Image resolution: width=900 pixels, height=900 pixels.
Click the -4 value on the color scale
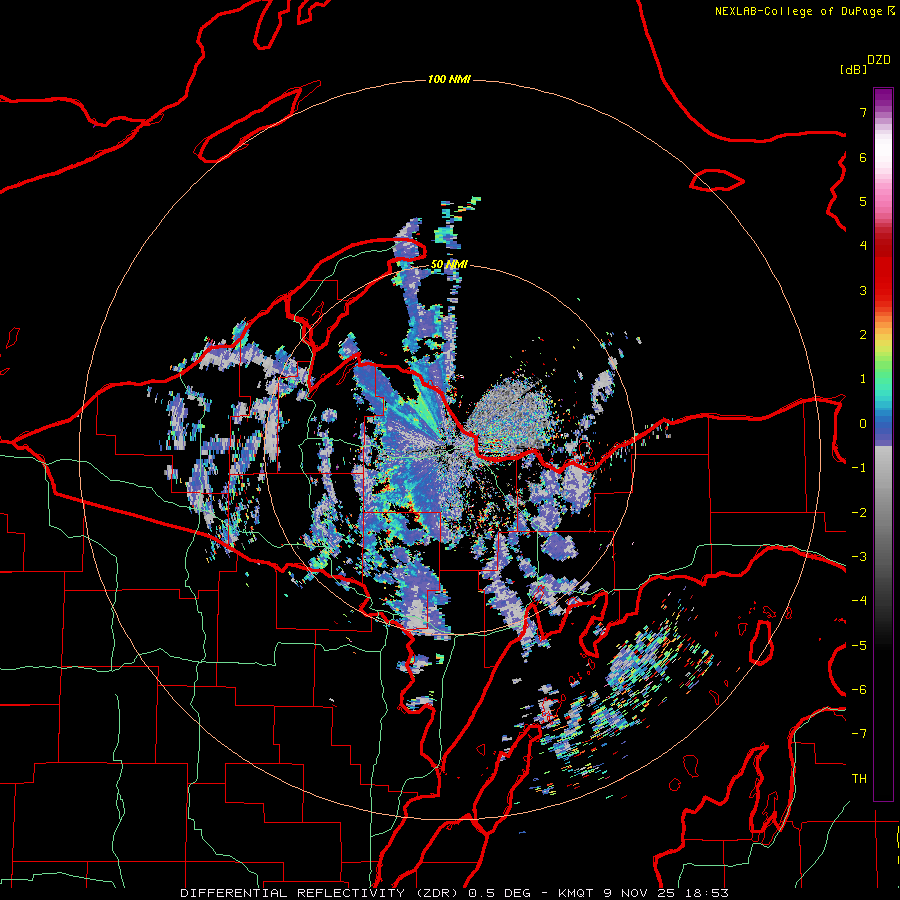point(859,601)
